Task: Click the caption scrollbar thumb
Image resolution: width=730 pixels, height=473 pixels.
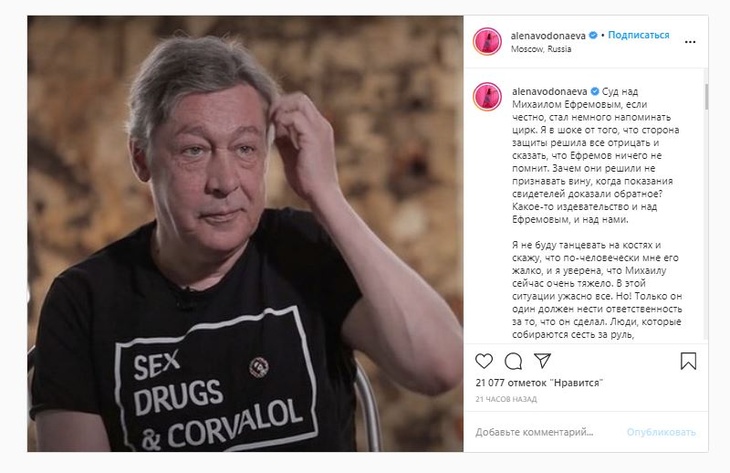Action: pos(706,97)
